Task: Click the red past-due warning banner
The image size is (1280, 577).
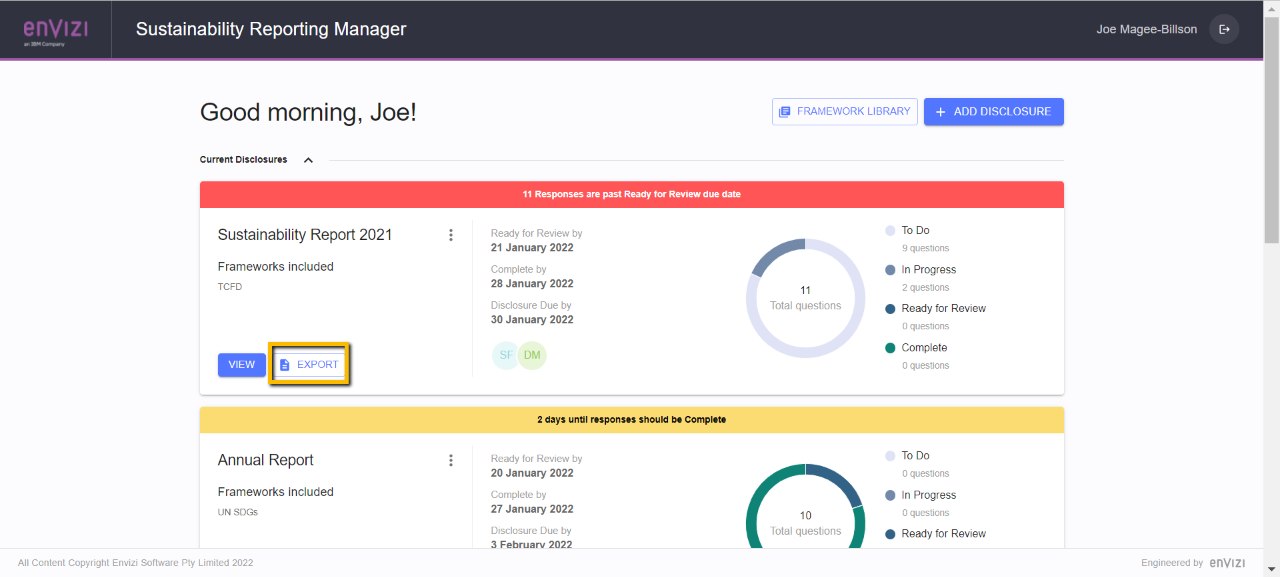Action: tap(632, 194)
